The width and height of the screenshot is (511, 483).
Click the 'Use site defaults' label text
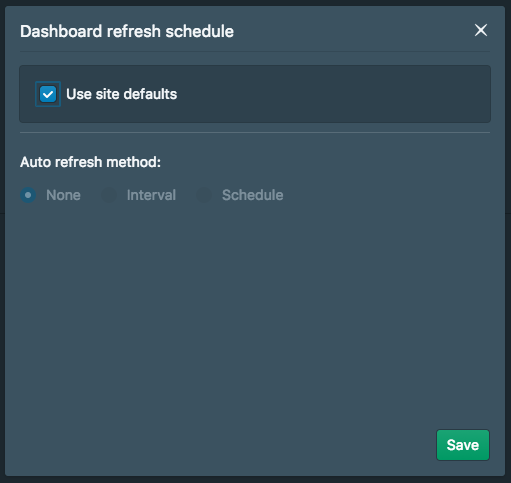click(x=122, y=94)
